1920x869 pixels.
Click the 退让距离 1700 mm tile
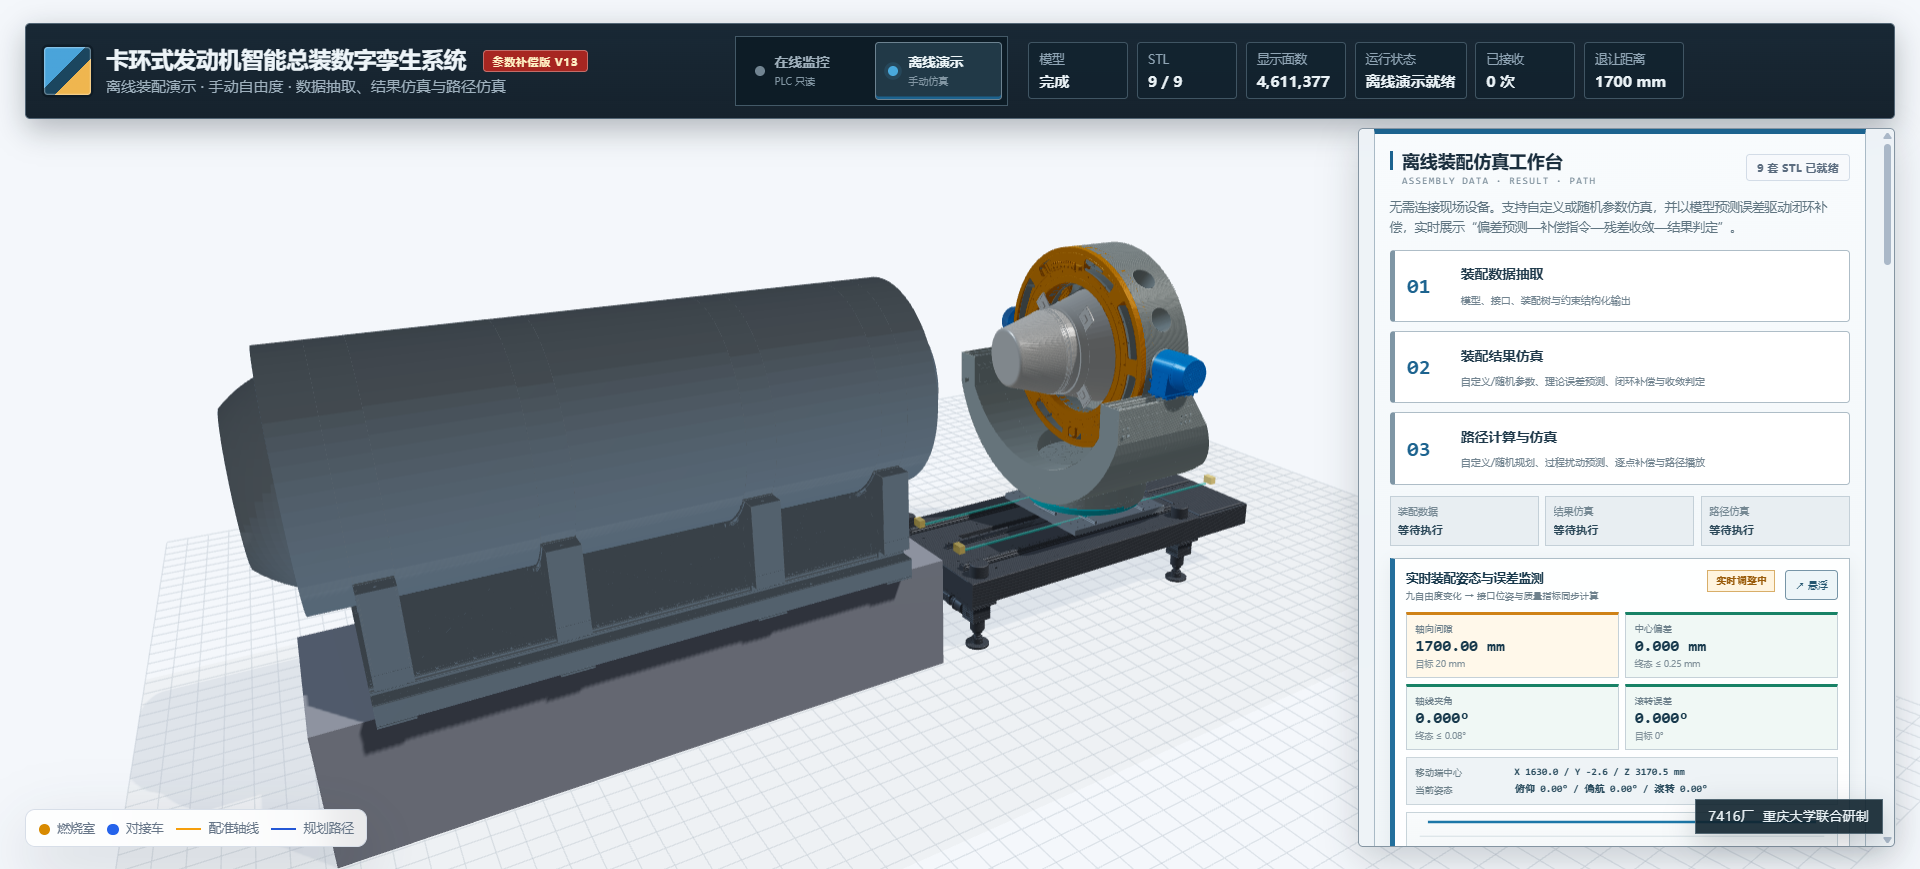pyautogui.click(x=1633, y=71)
